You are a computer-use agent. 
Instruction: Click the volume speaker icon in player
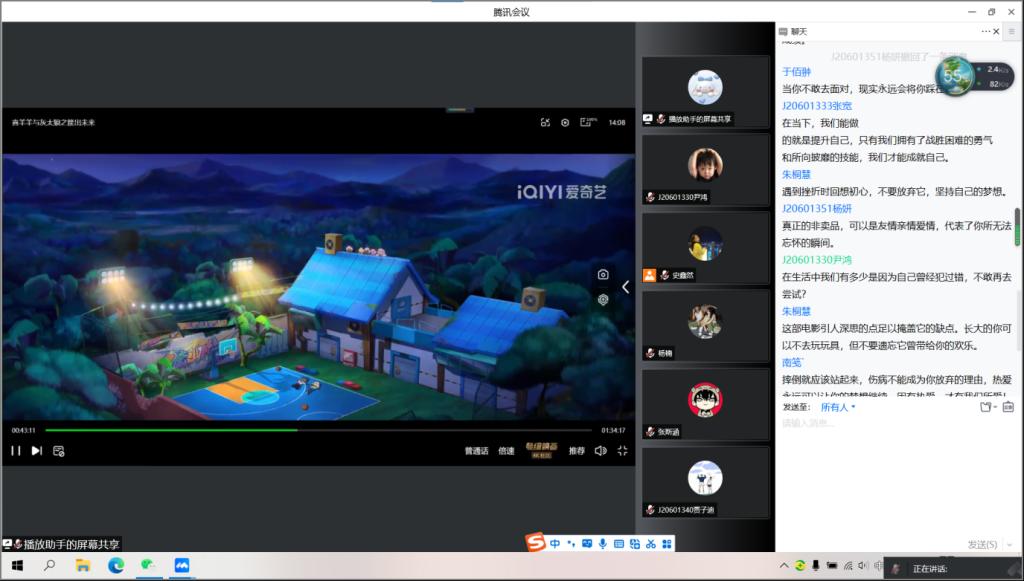click(600, 451)
